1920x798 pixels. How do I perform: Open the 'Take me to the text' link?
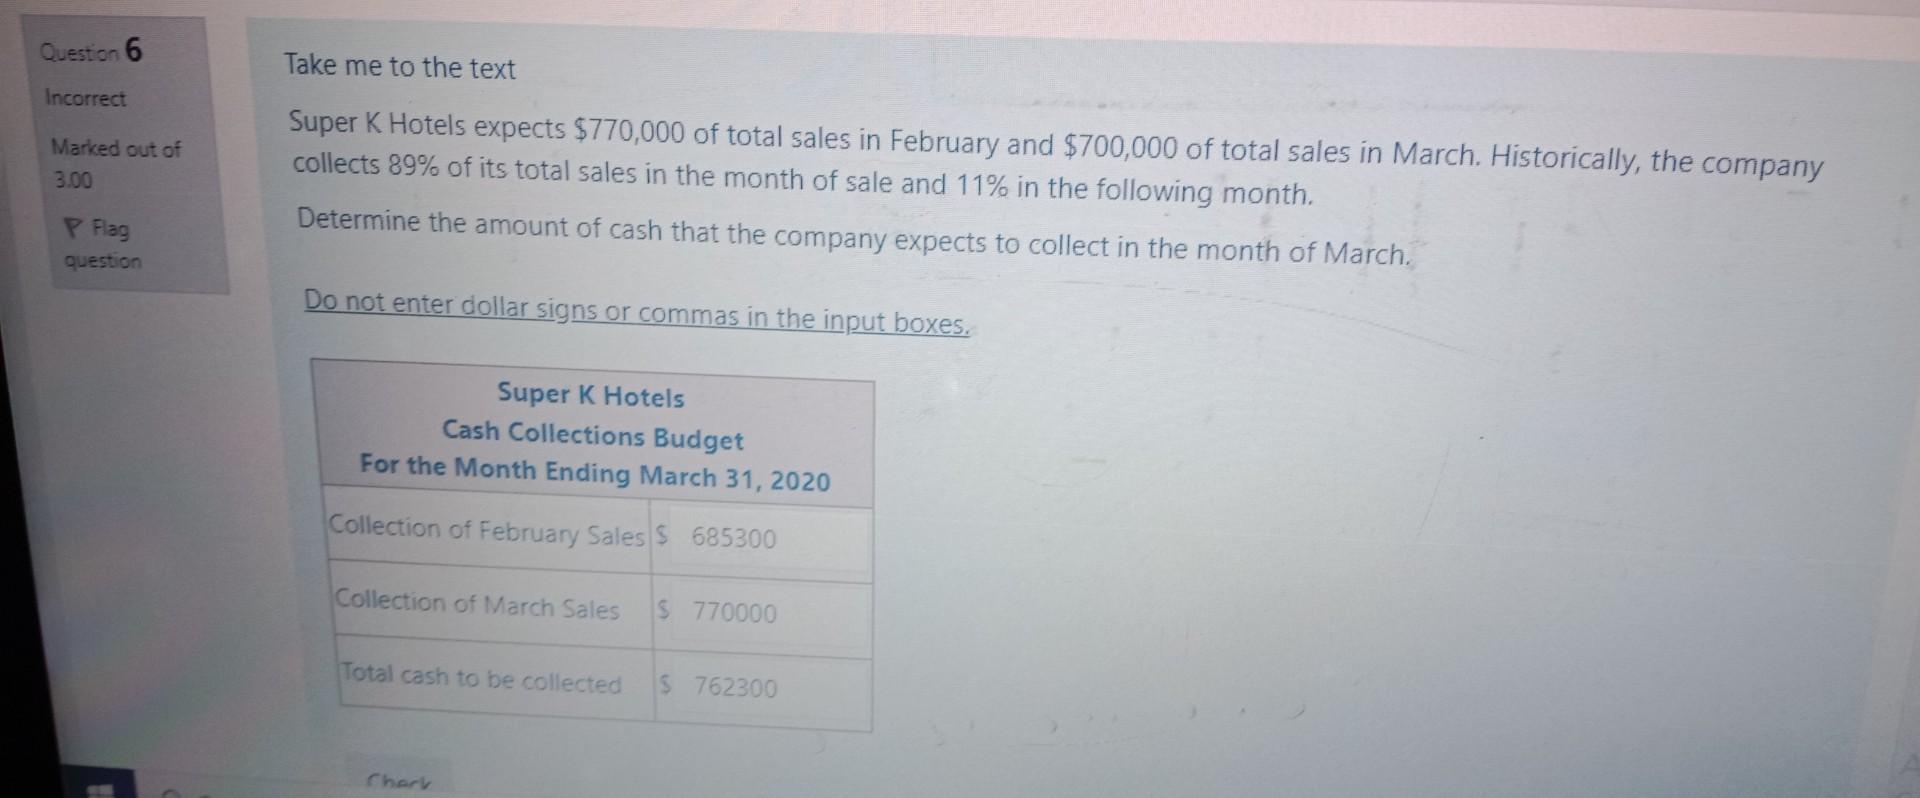click(x=400, y=67)
